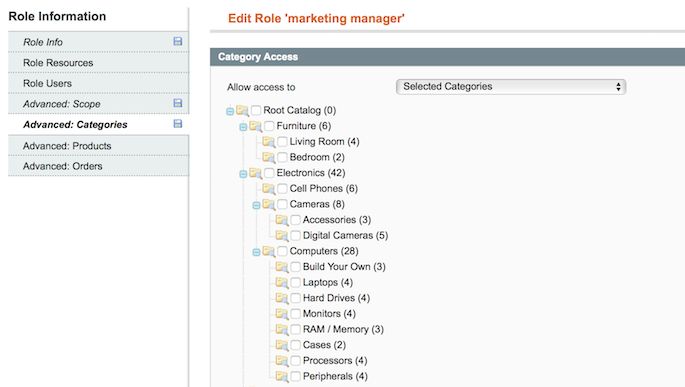Click the Computers folder icon

[269, 252]
